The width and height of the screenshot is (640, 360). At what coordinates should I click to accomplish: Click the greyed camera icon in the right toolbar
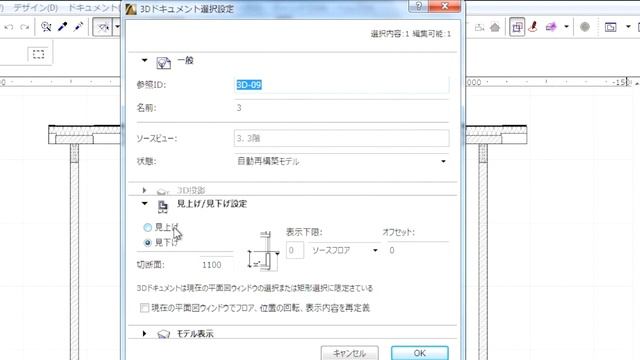tap(479, 27)
